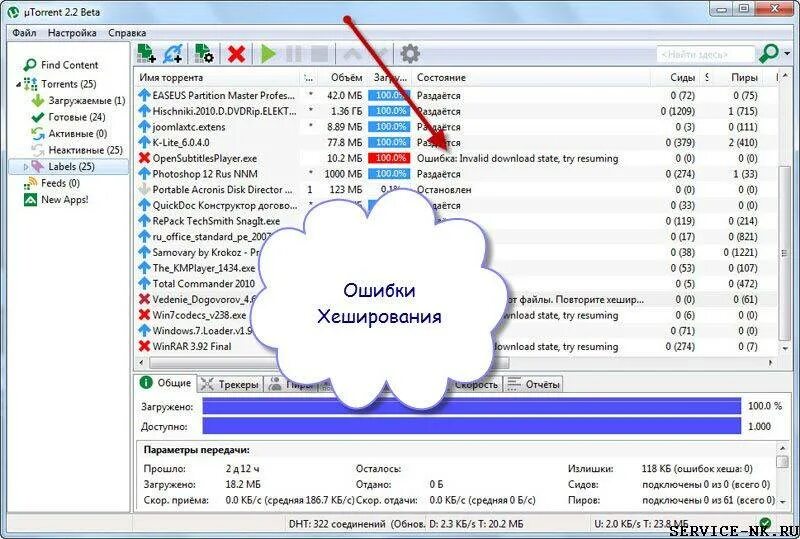
Task: Click the Загружено blue progress bar
Action: pos(471,406)
